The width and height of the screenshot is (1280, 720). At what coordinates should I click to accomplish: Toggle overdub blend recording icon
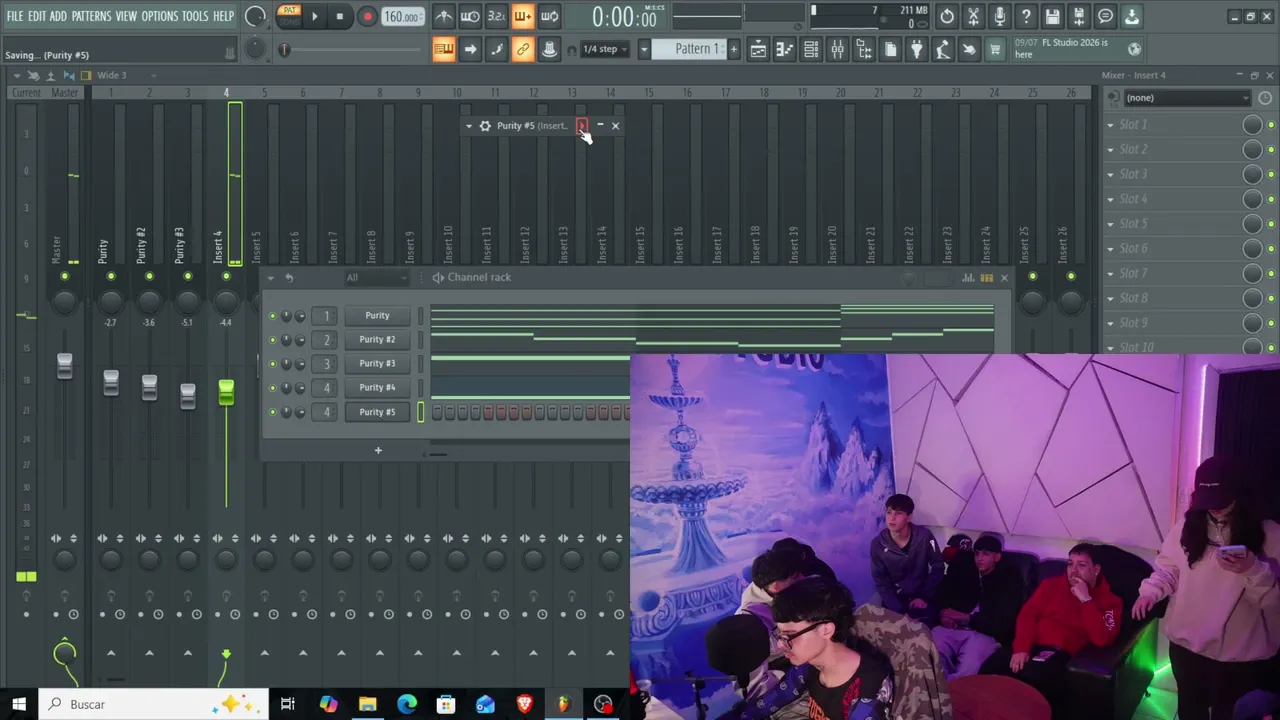click(522, 16)
